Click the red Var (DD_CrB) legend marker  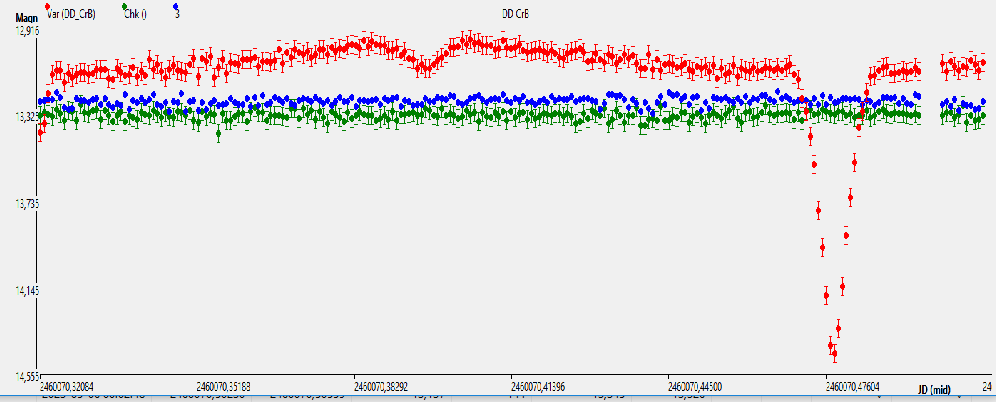[48, 6]
